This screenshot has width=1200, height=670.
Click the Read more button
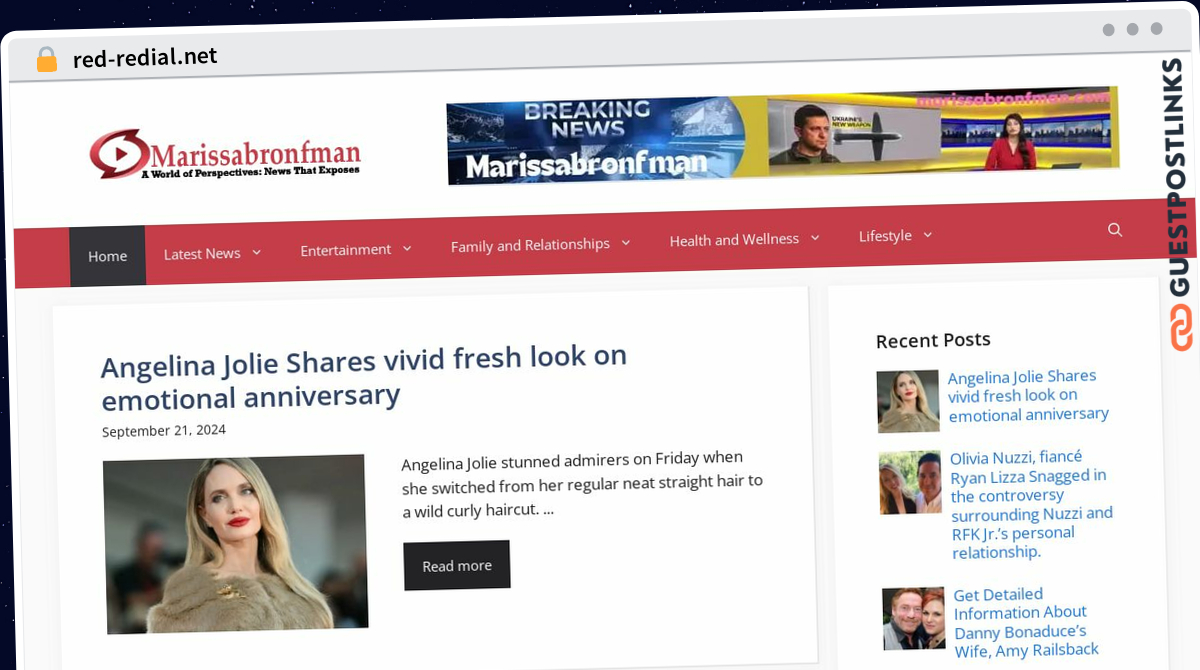coord(457,565)
